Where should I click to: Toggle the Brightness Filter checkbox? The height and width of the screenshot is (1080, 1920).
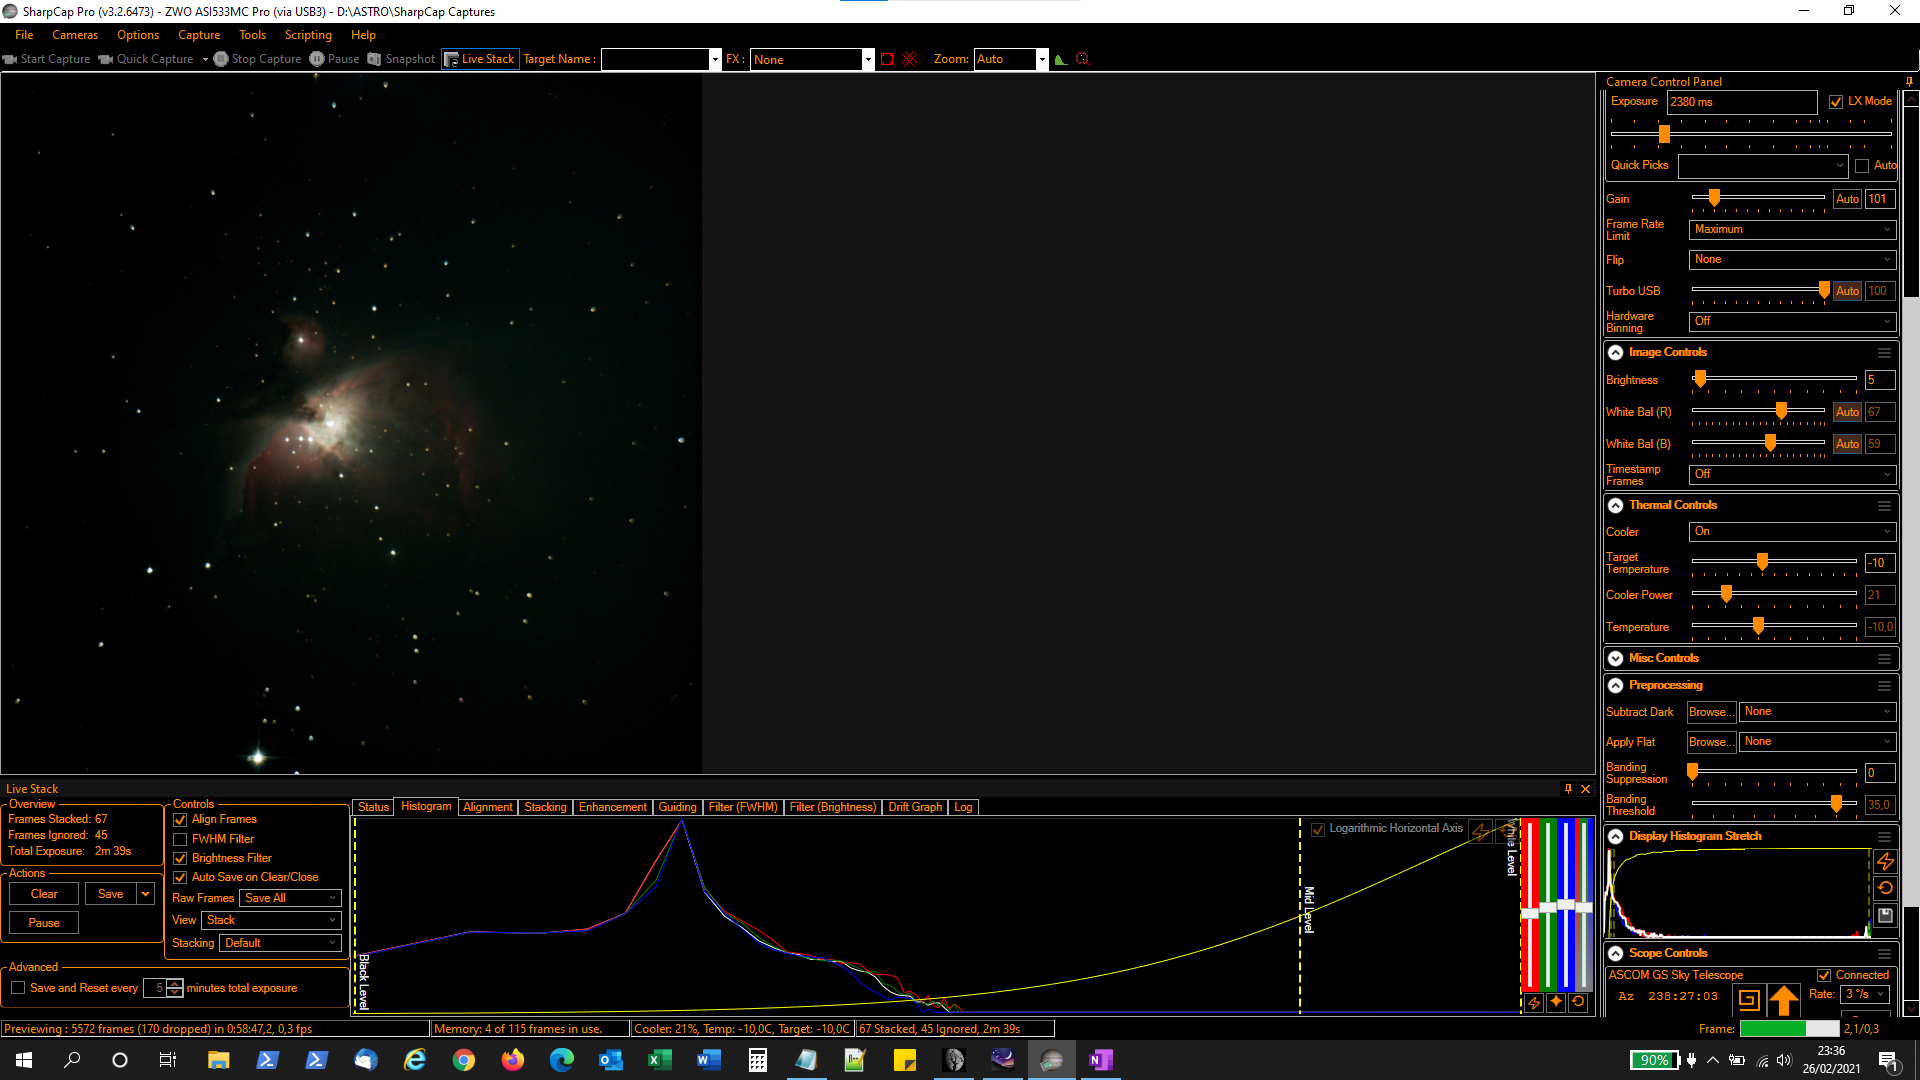180,858
